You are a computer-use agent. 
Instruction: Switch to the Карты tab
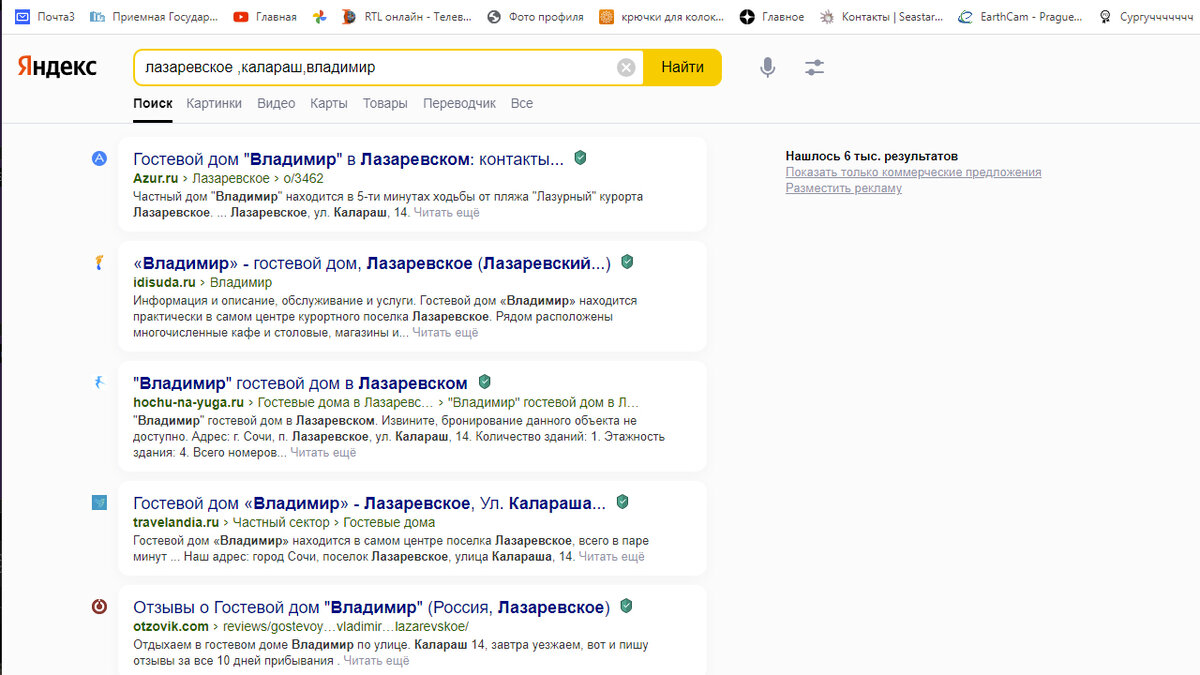[329, 103]
